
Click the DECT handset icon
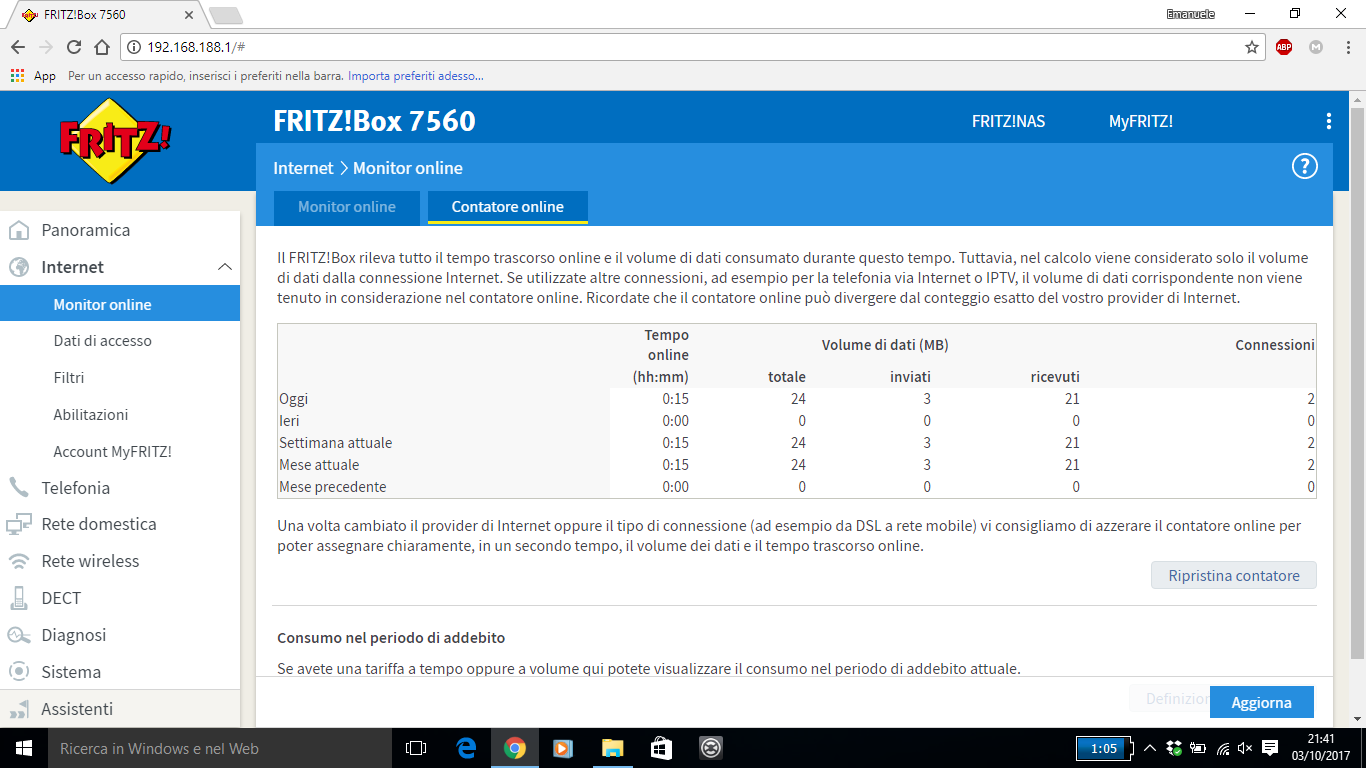[18, 598]
